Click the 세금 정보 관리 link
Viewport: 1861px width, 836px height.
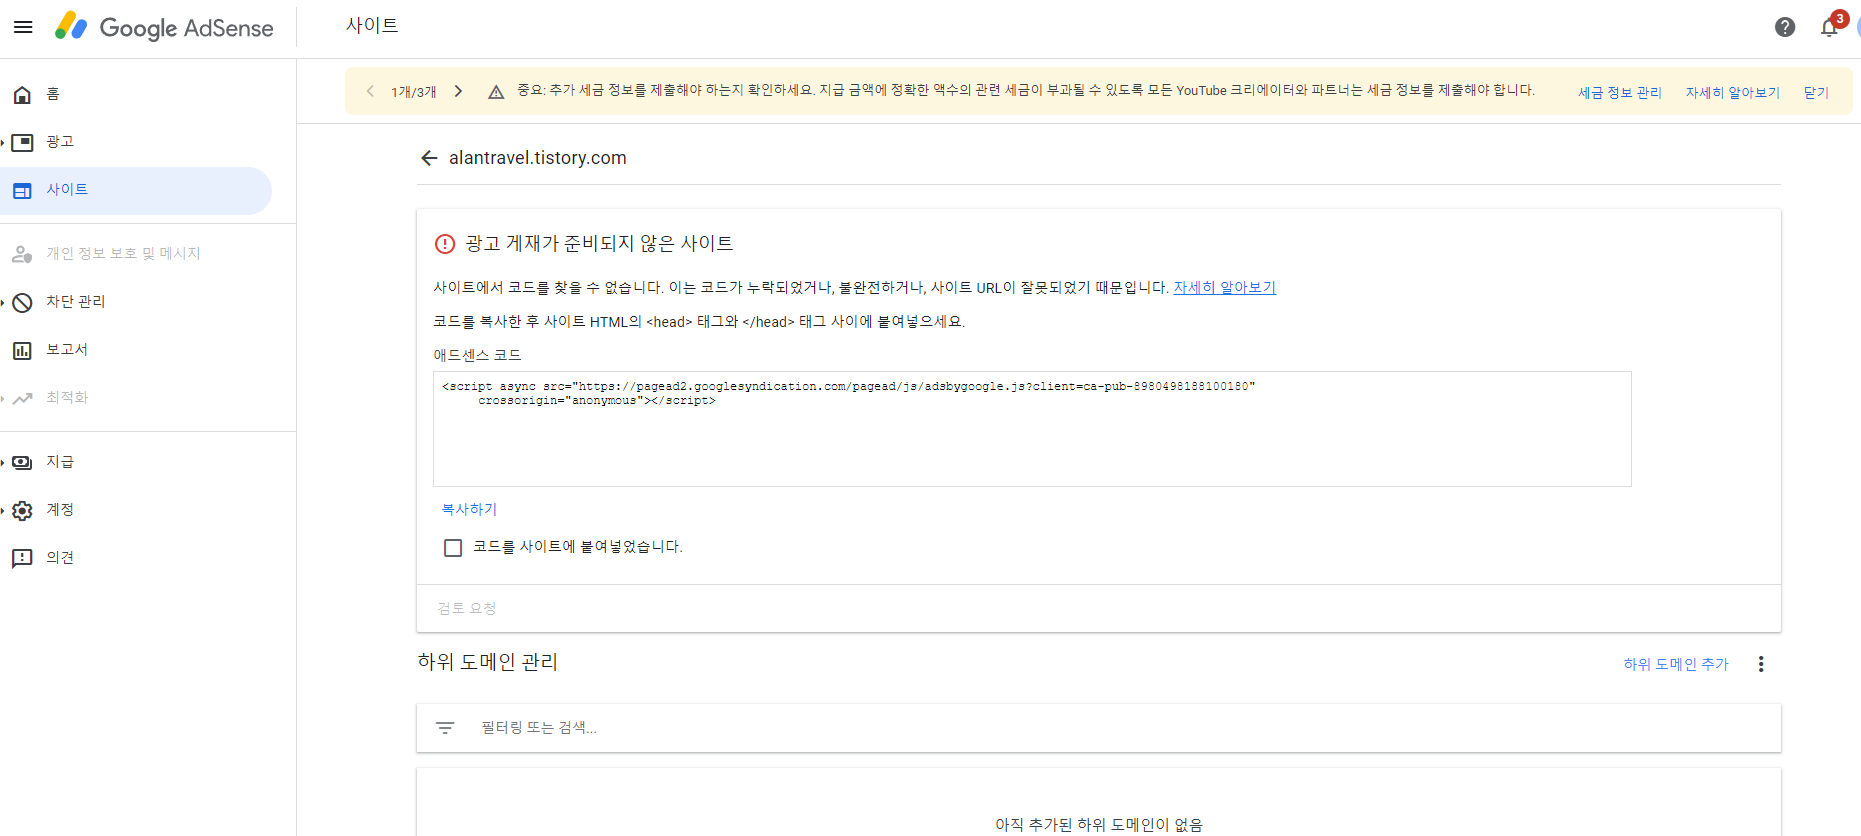coord(1620,93)
